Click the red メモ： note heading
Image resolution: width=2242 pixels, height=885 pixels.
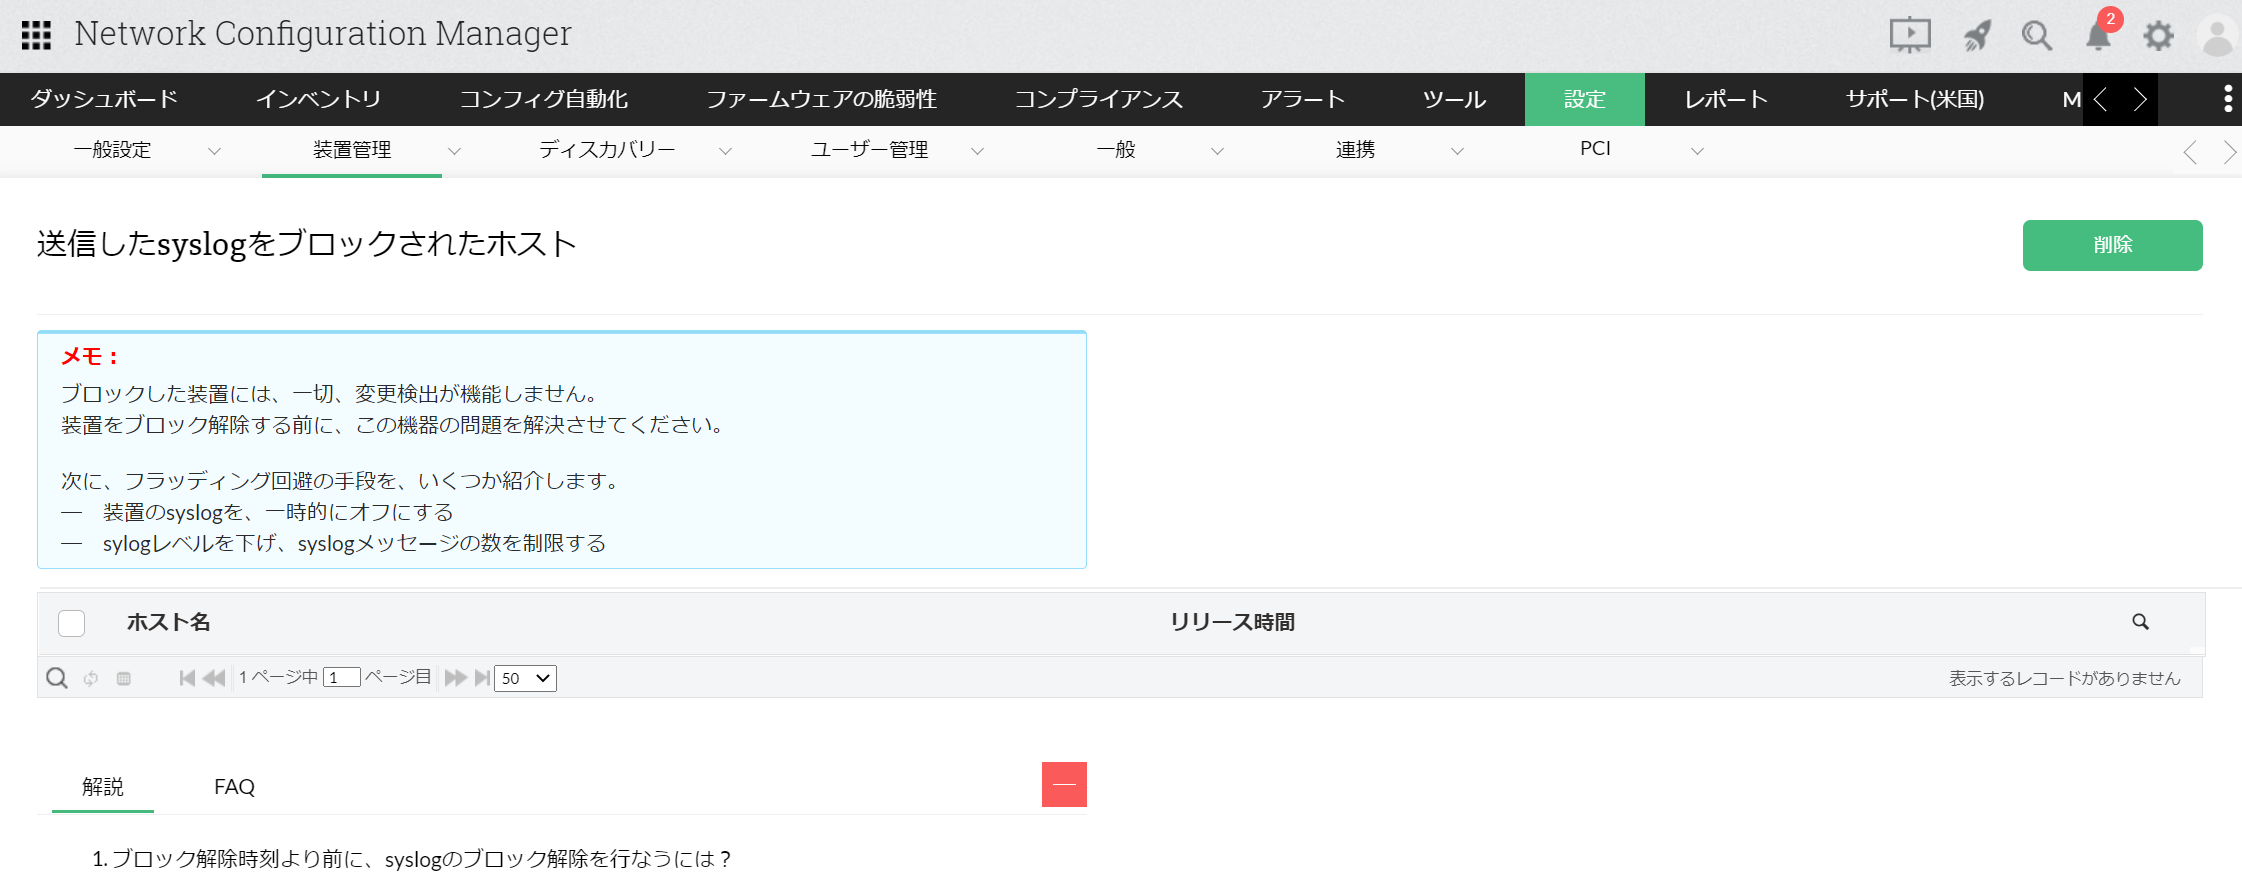[90, 357]
